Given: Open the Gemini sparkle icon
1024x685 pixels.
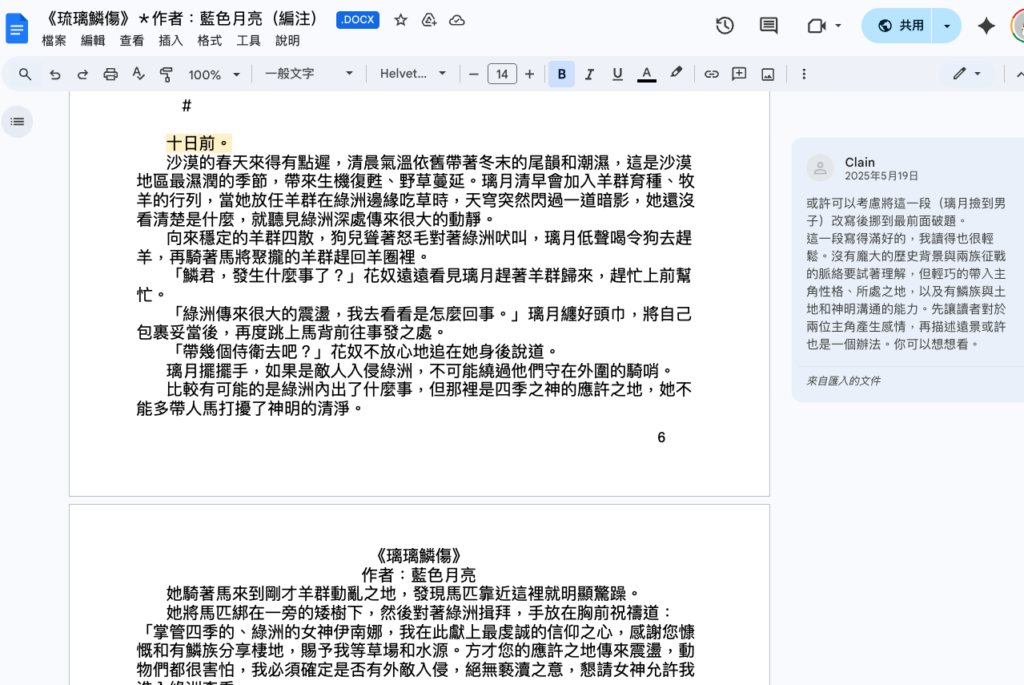Looking at the screenshot, I should point(986,25).
